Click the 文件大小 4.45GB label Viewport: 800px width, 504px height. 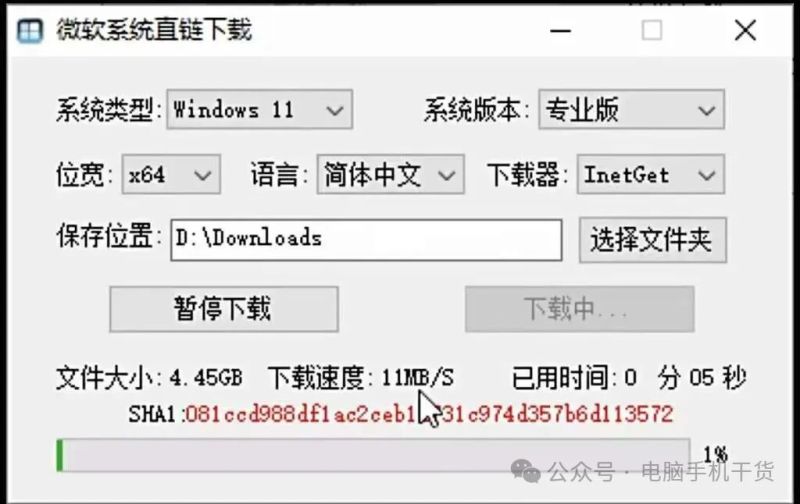tap(149, 378)
